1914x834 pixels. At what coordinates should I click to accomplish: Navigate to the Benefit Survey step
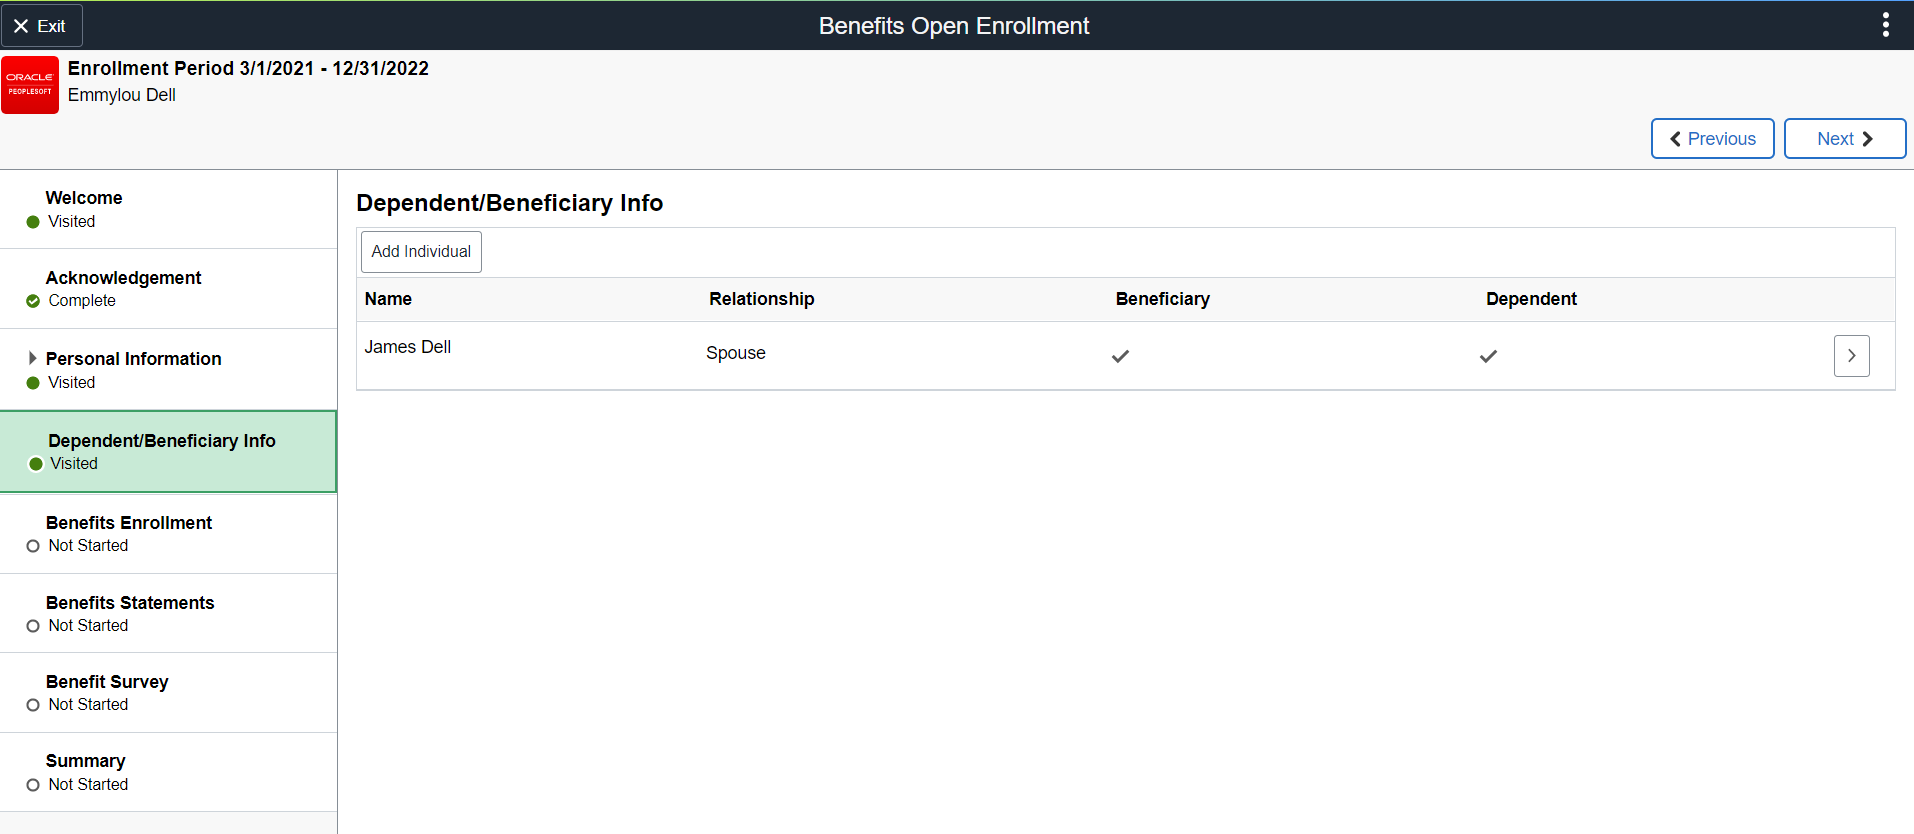107,682
